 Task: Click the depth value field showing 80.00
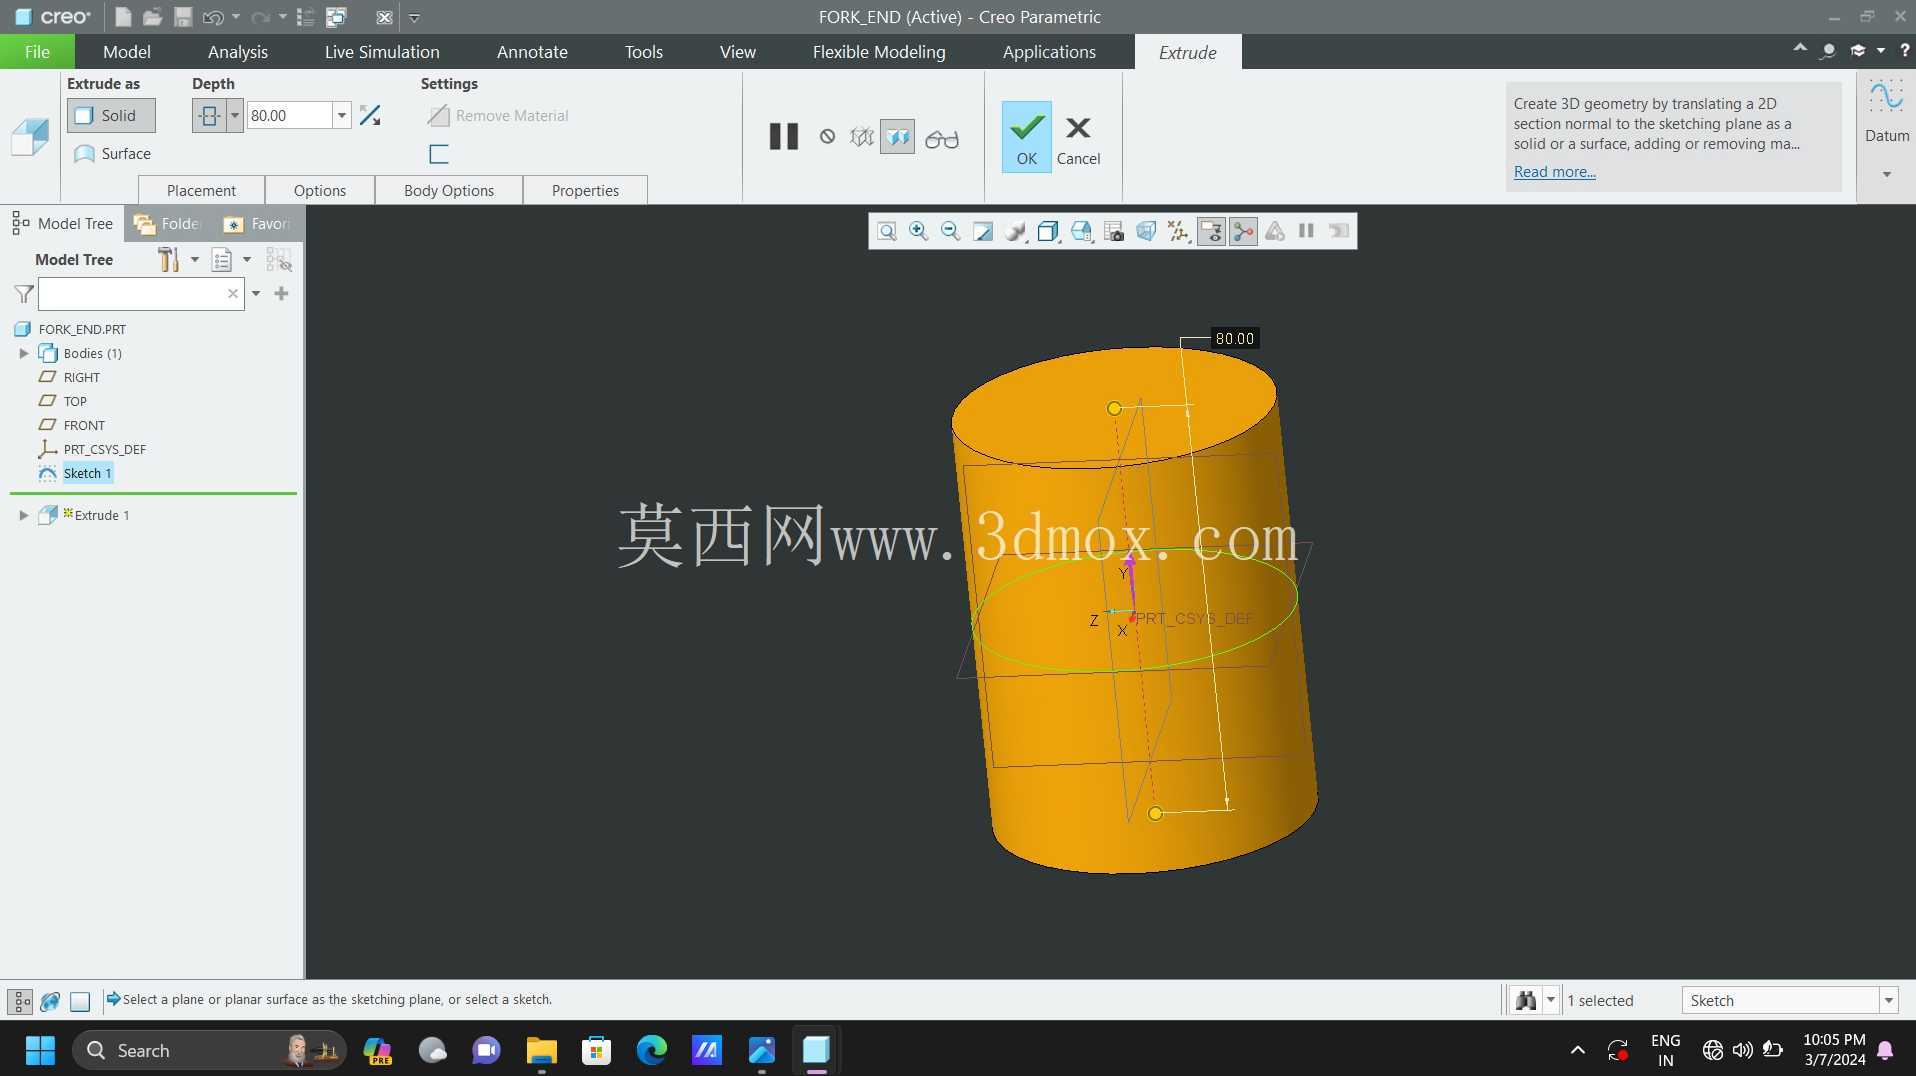point(289,116)
